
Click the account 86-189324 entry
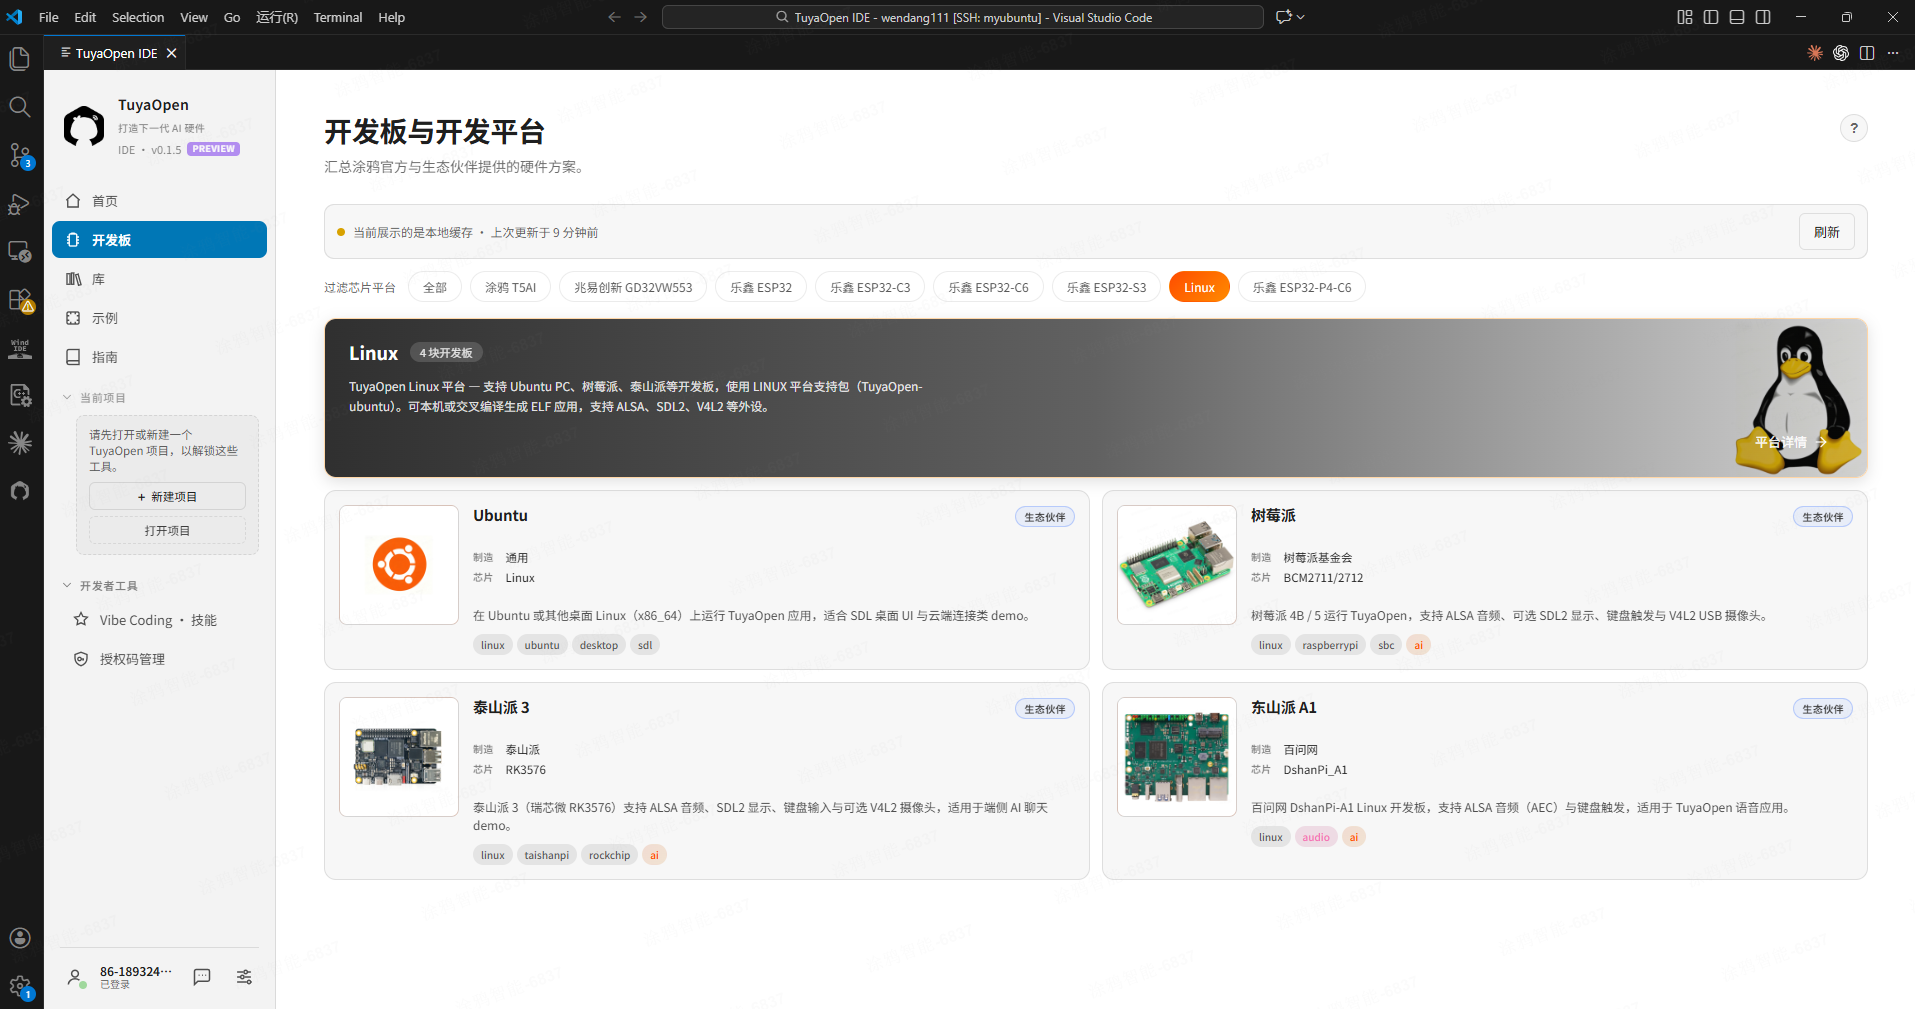[x=120, y=977]
